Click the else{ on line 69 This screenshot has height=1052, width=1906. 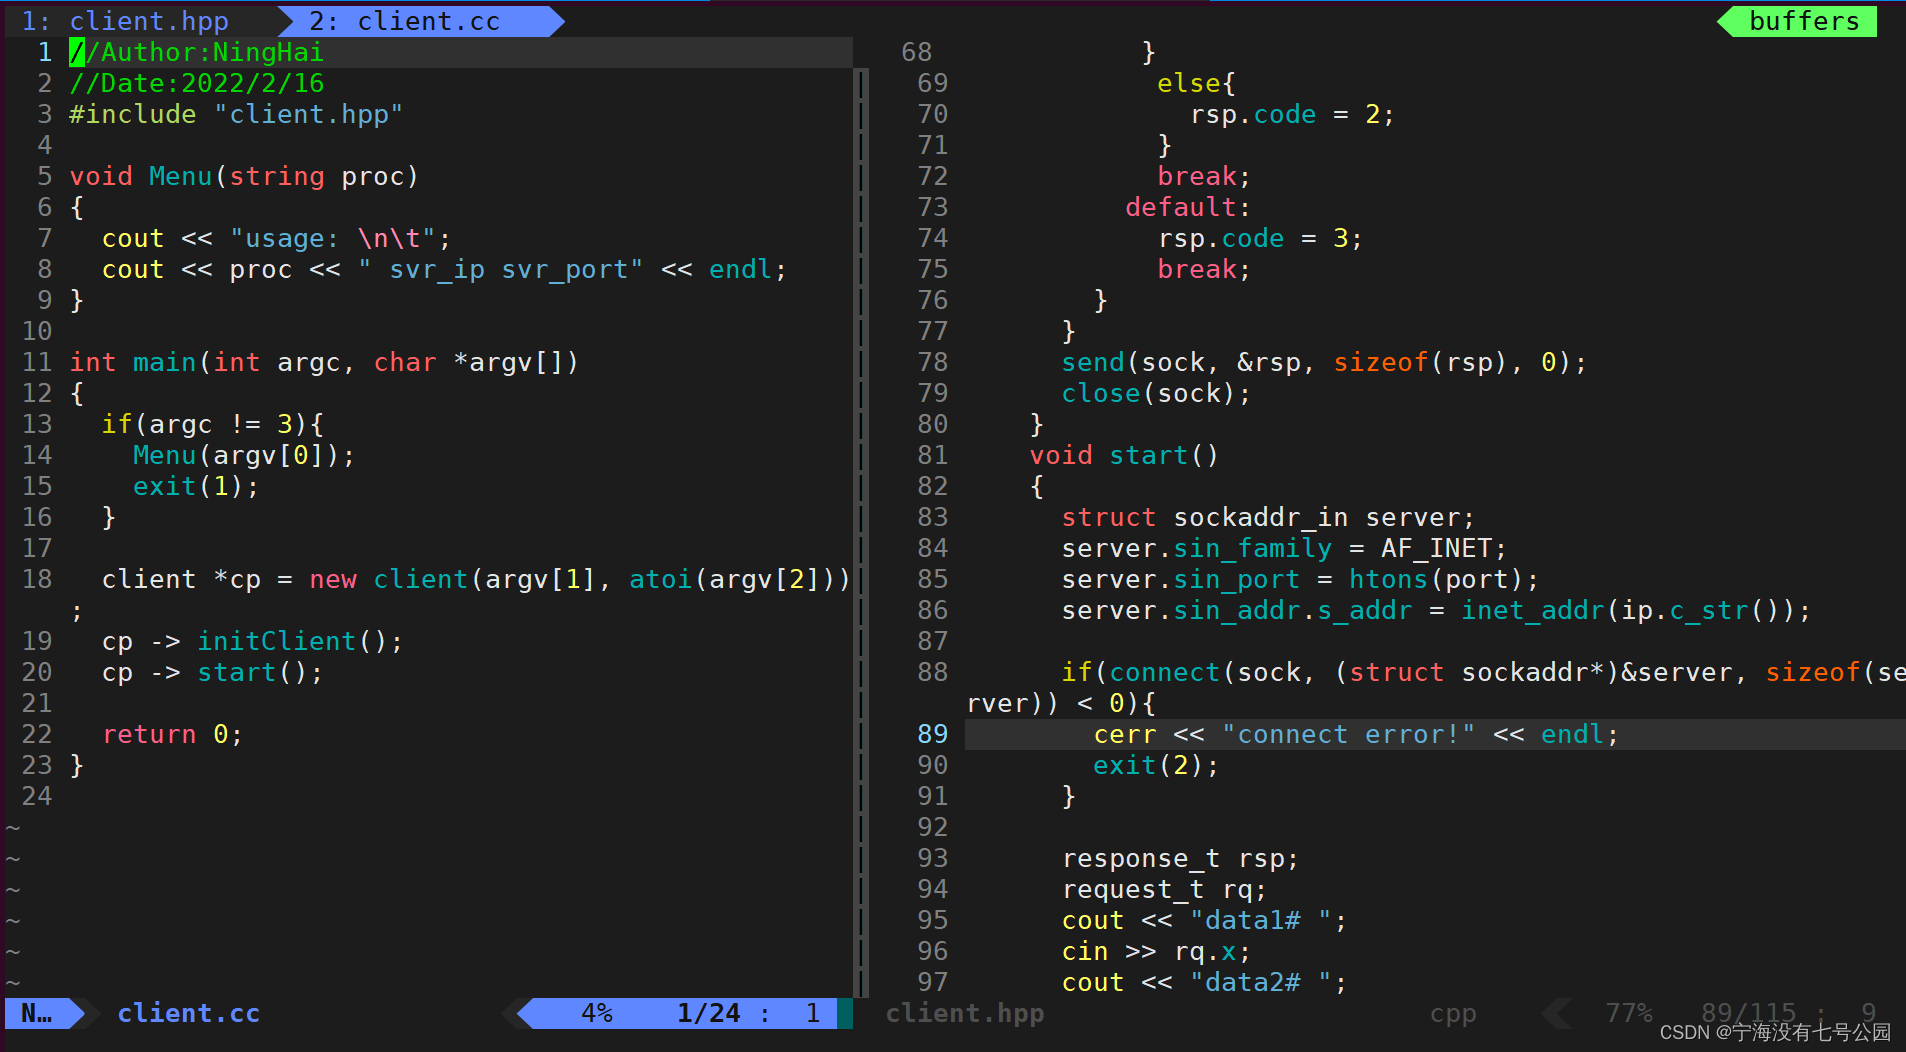pyautogui.click(x=1197, y=83)
